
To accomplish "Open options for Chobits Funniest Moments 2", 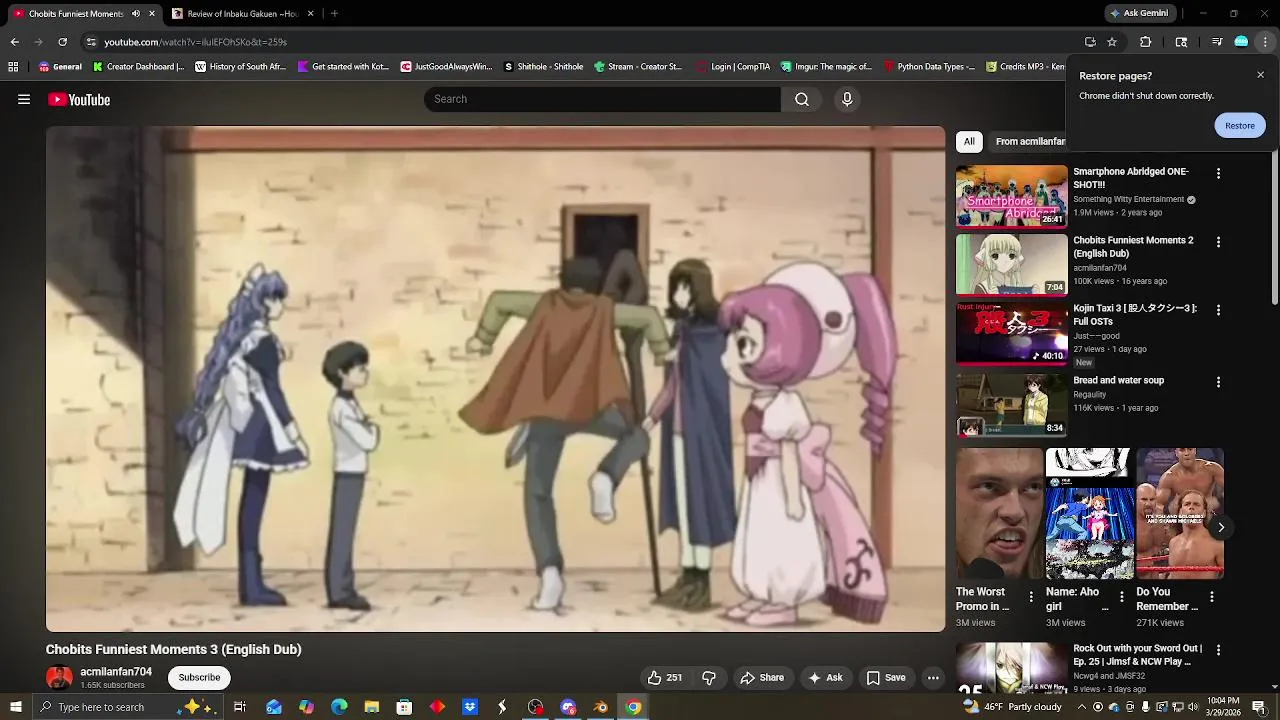I will pos(1218,242).
